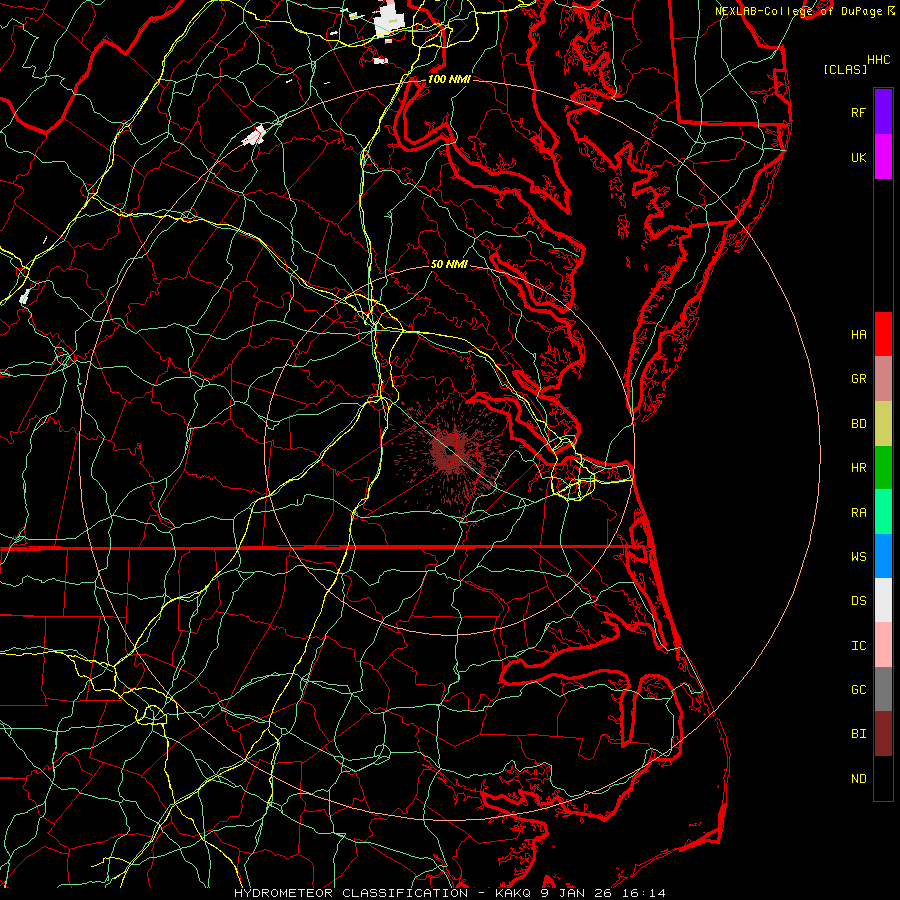Click the DS white legend swatch
This screenshot has height=900, width=900.
tap(883, 600)
